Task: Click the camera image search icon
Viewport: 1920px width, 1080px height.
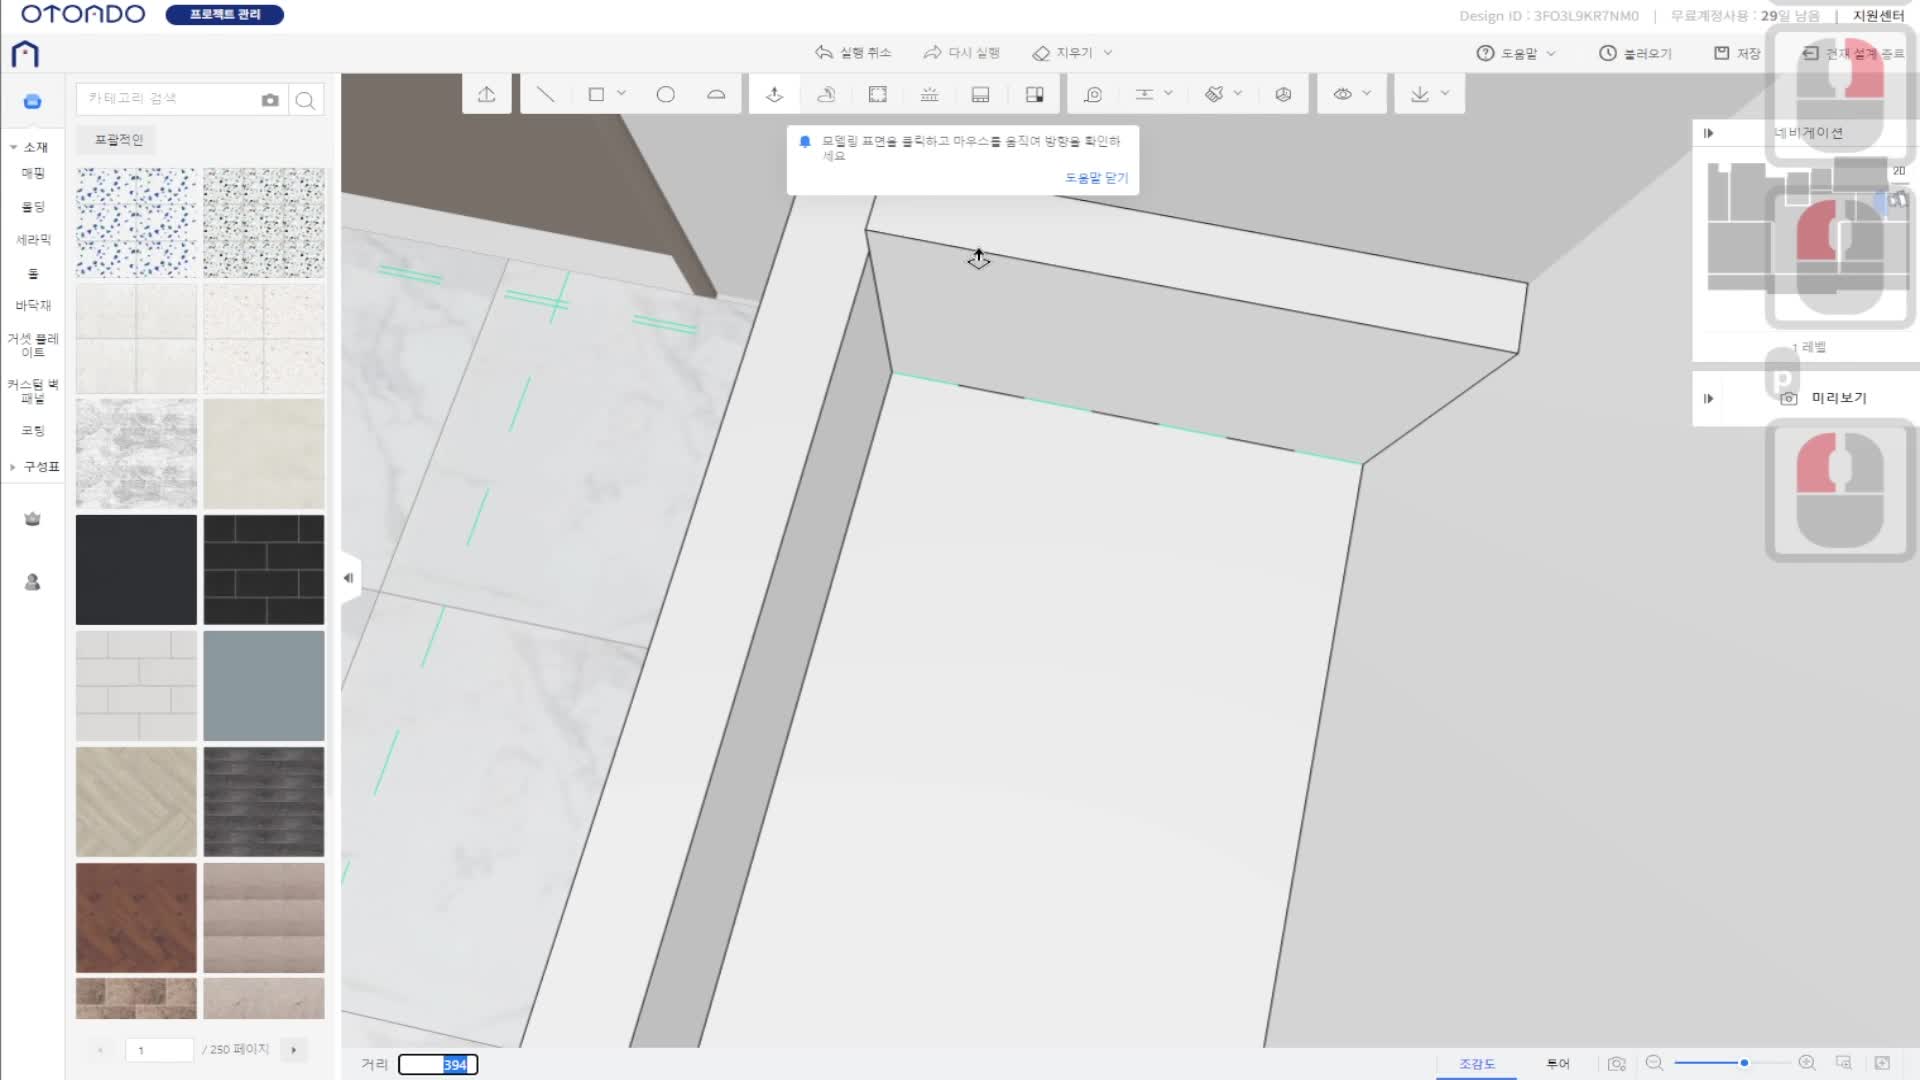Action: [x=270, y=100]
